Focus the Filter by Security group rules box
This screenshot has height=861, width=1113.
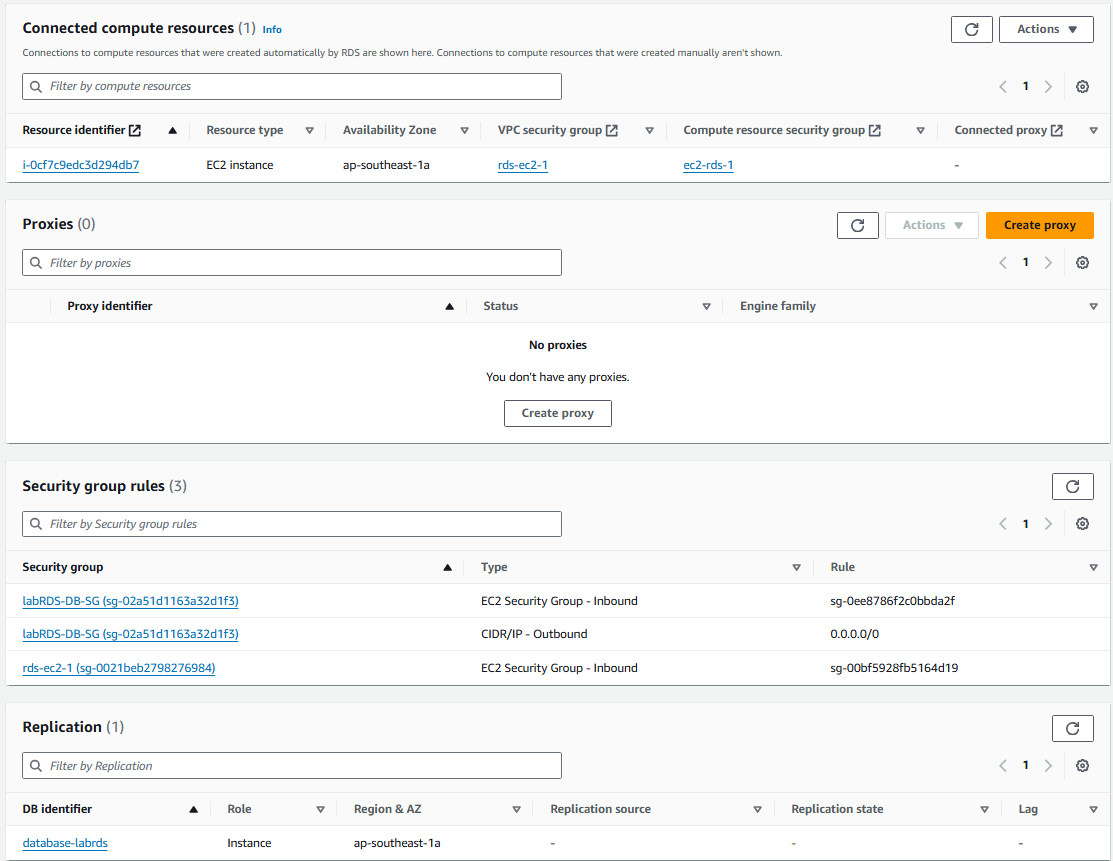point(292,524)
